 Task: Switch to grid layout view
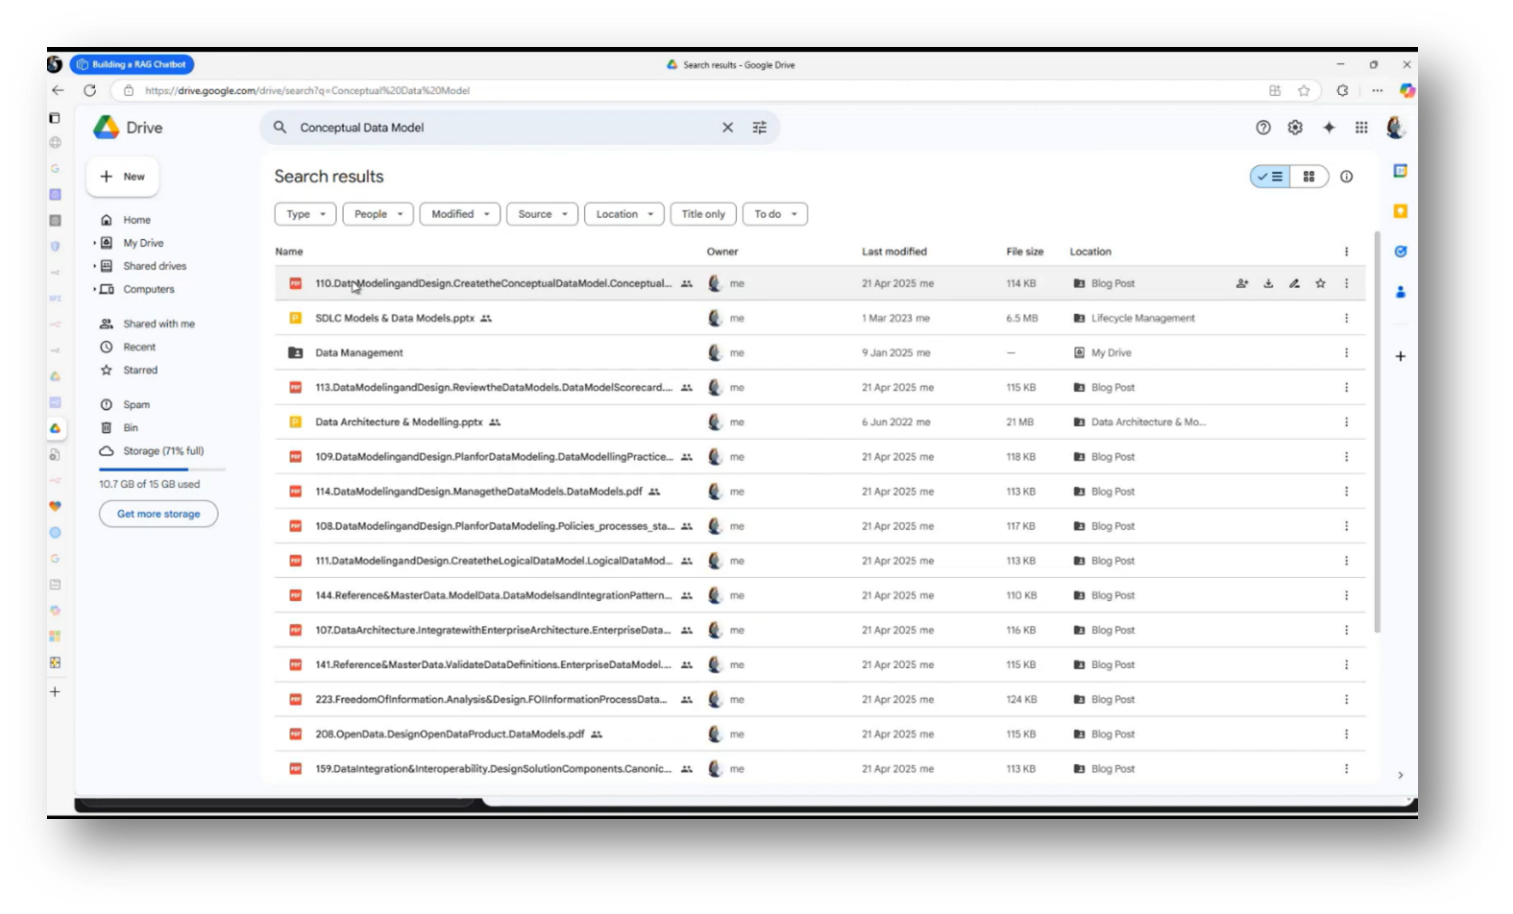pyautogui.click(x=1309, y=177)
